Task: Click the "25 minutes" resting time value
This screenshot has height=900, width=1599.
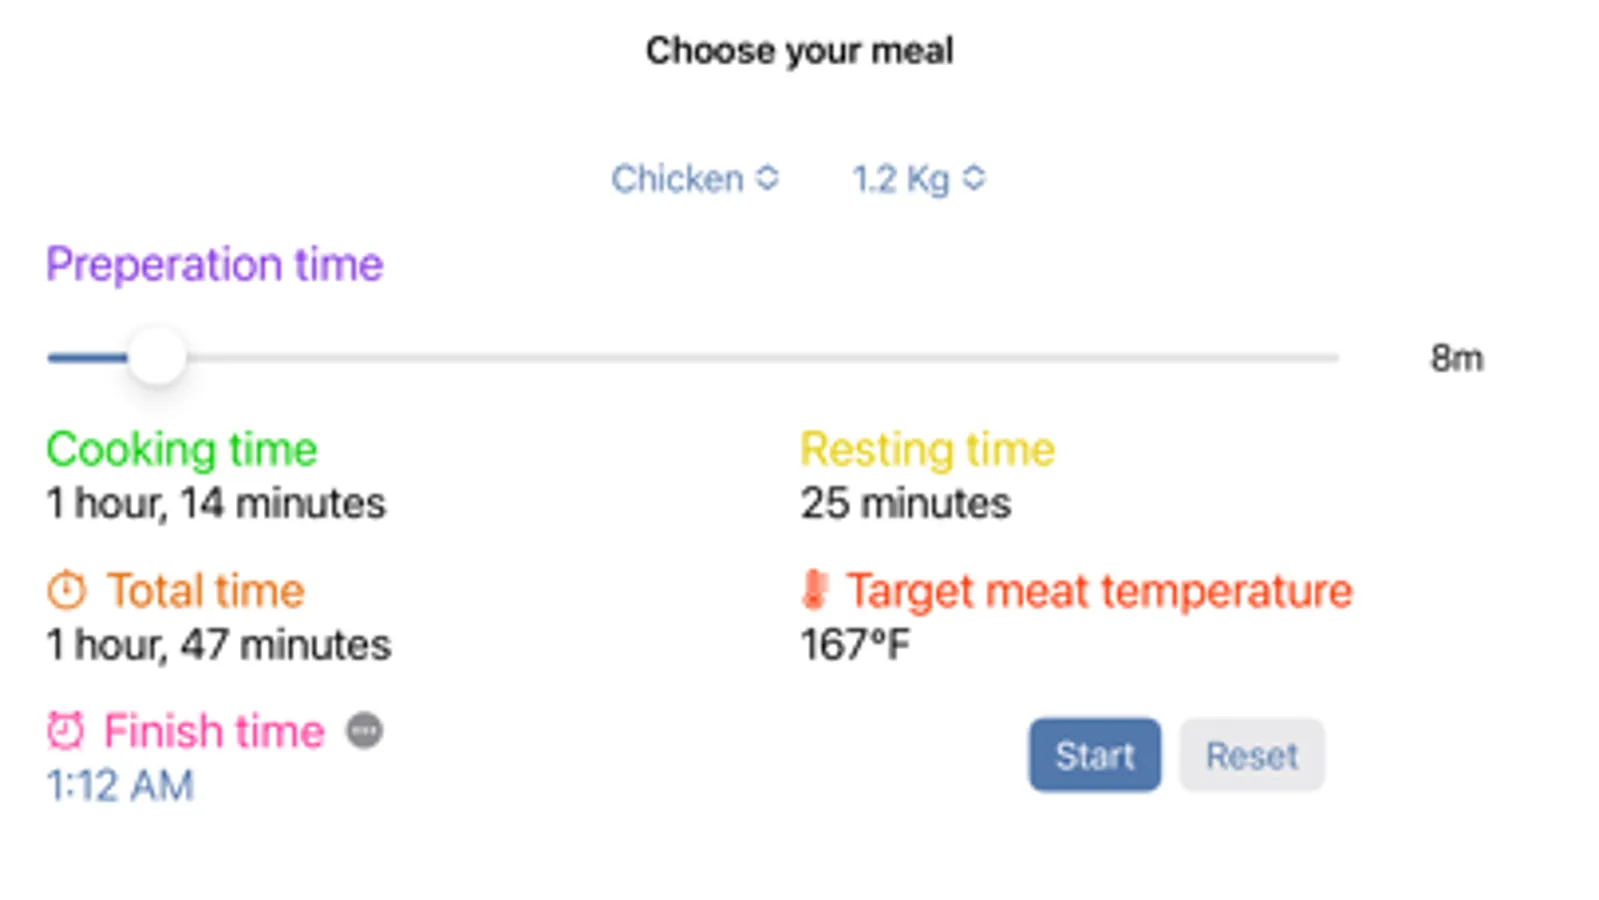Action: [x=906, y=503]
